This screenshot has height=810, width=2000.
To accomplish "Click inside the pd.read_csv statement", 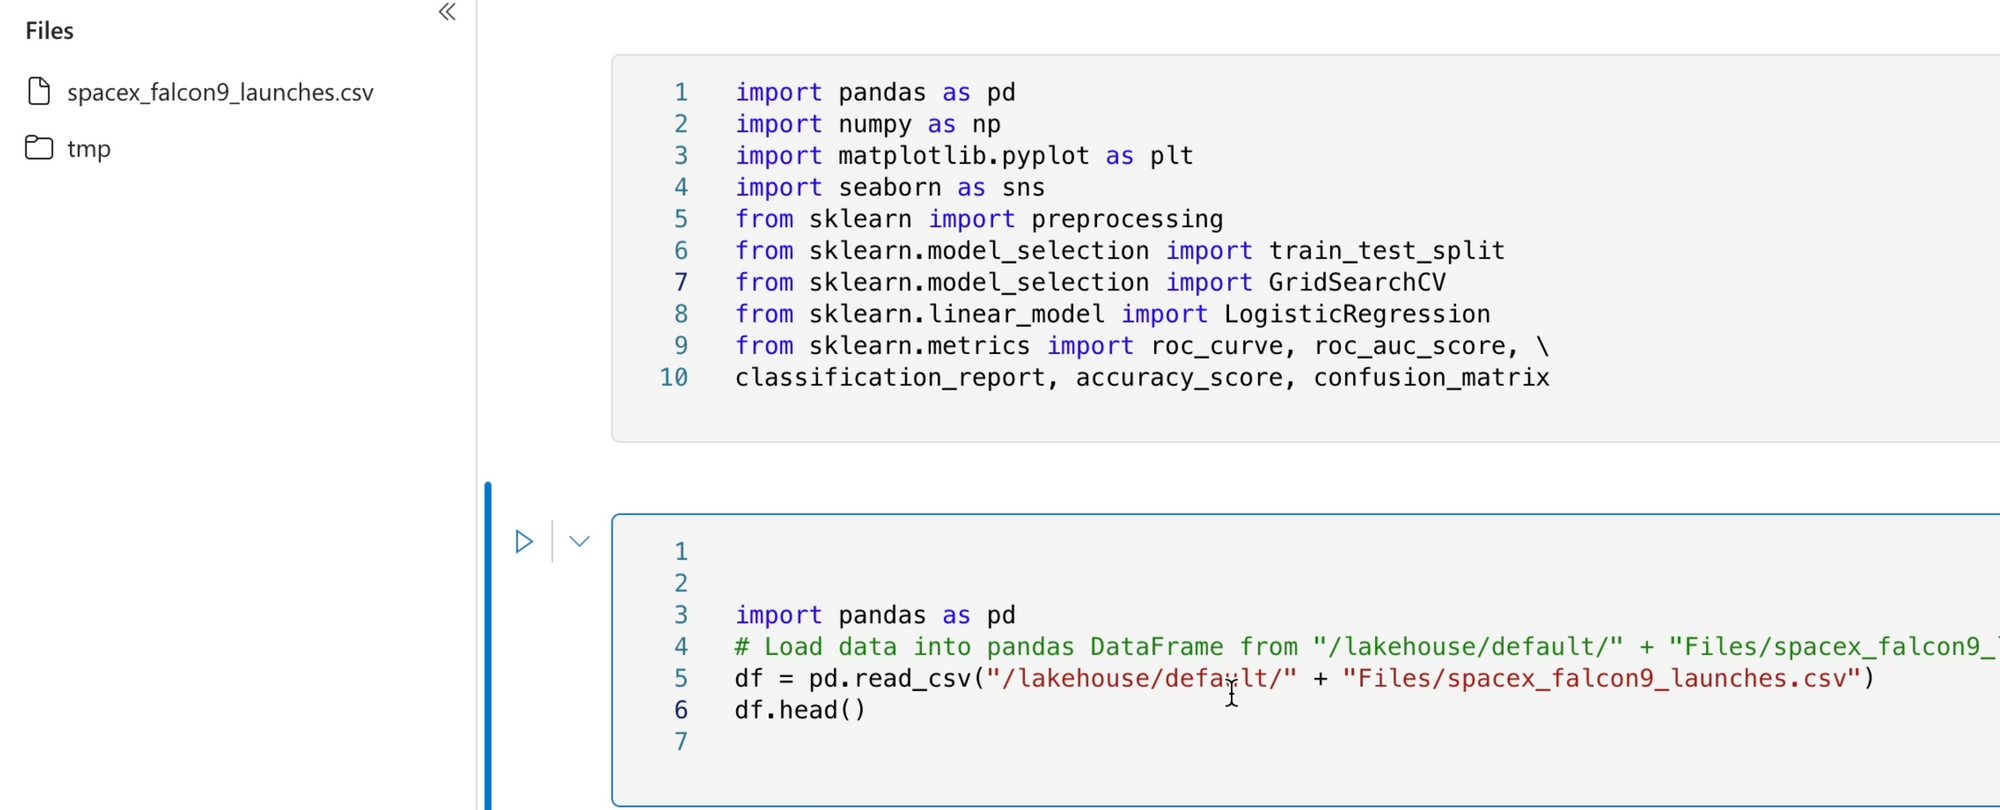I will [1100, 679].
